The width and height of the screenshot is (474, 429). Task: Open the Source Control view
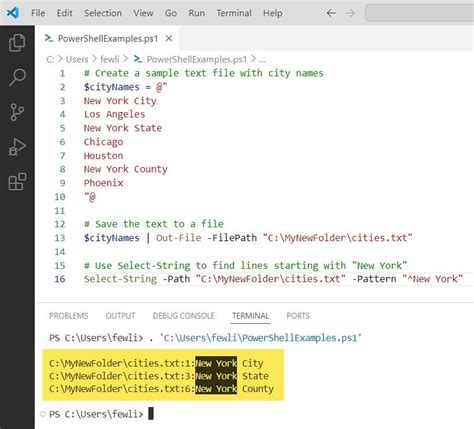(x=17, y=112)
